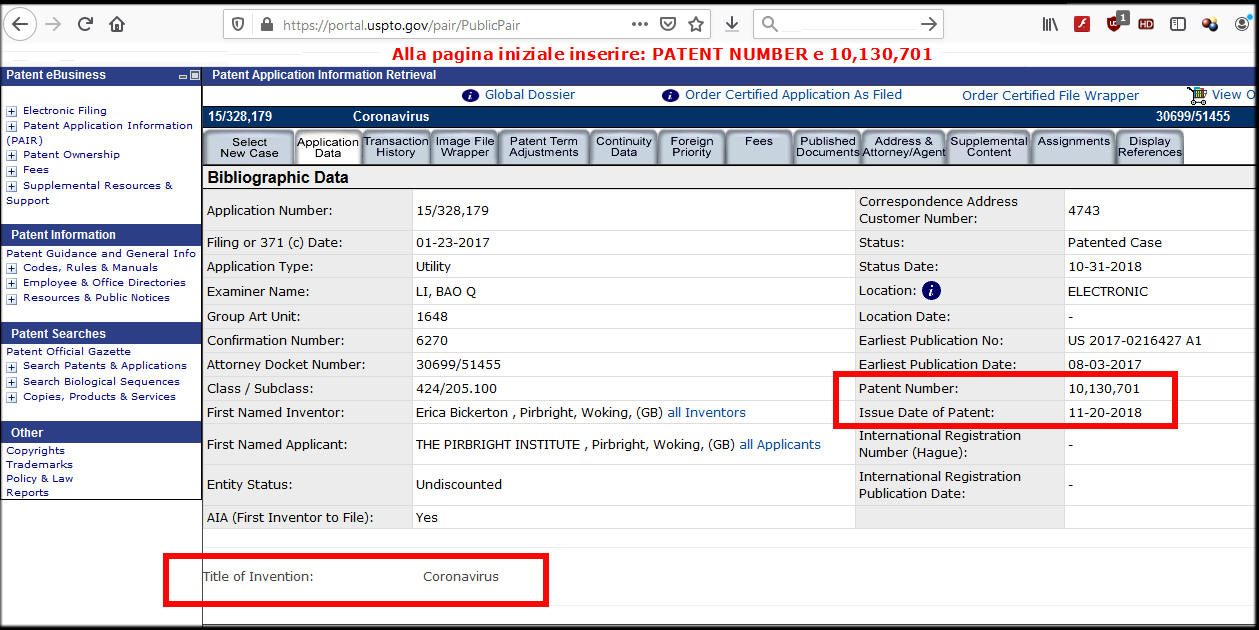Open the Library bookshelf icon
Screen dimensions: 1259x630
pos(1050,24)
